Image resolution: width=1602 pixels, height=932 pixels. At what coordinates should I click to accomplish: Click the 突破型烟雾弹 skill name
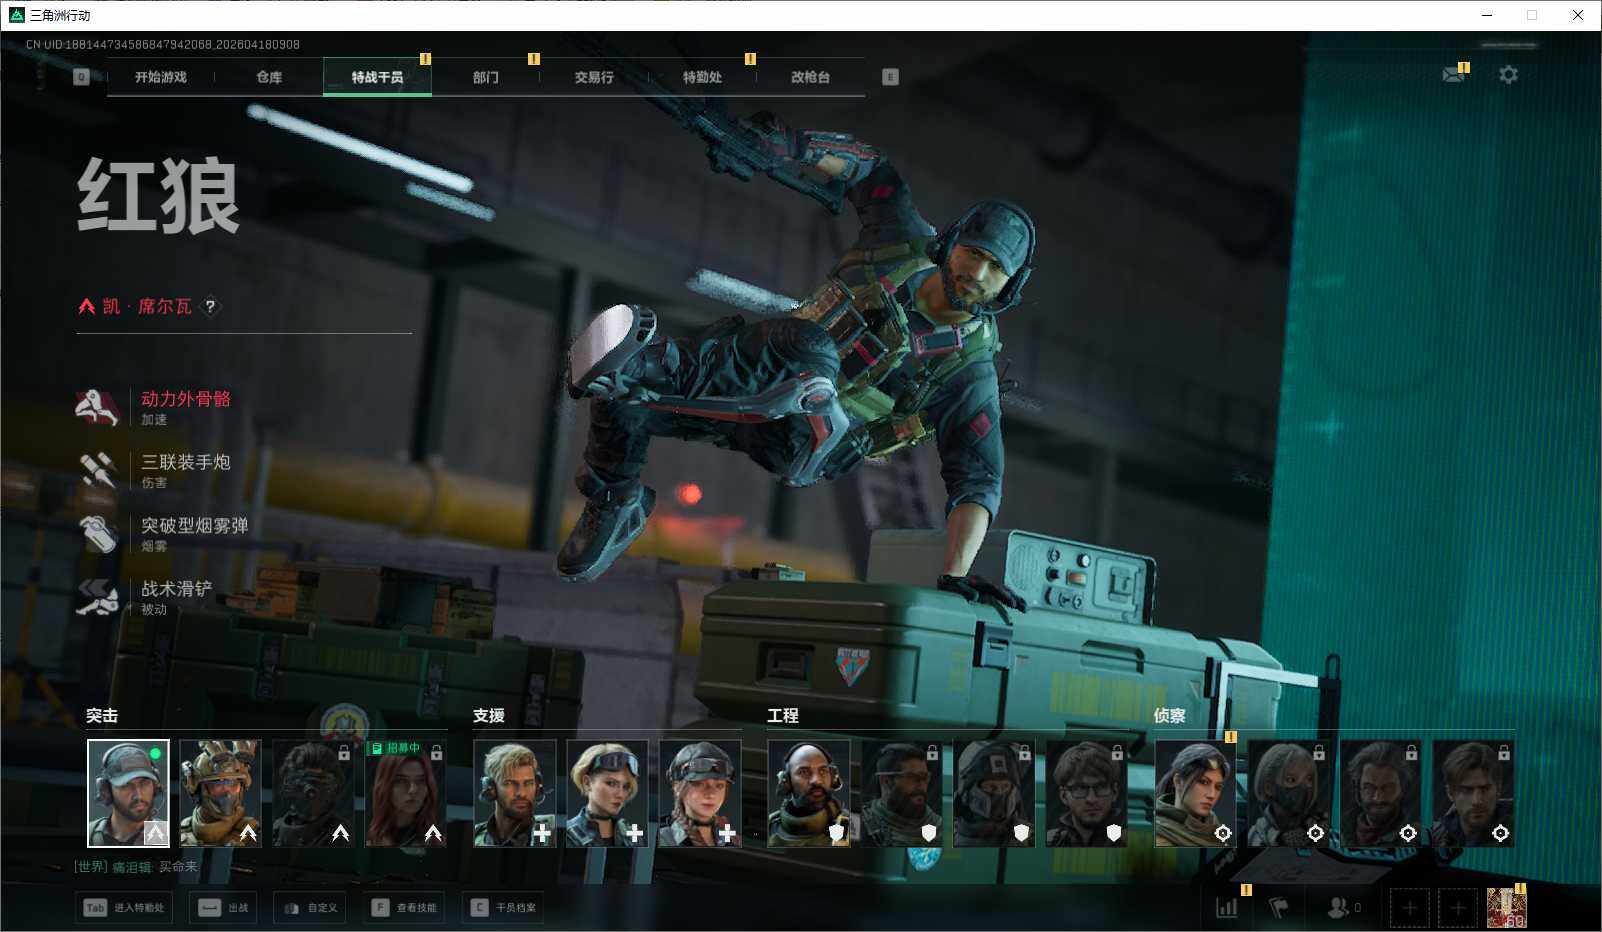[x=195, y=525]
